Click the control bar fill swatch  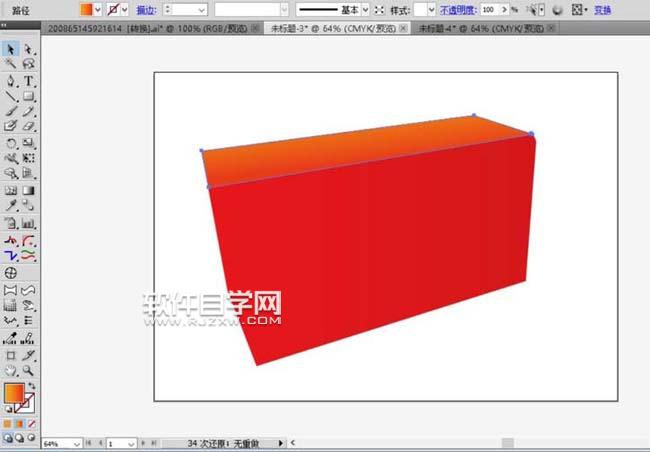coord(86,9)
